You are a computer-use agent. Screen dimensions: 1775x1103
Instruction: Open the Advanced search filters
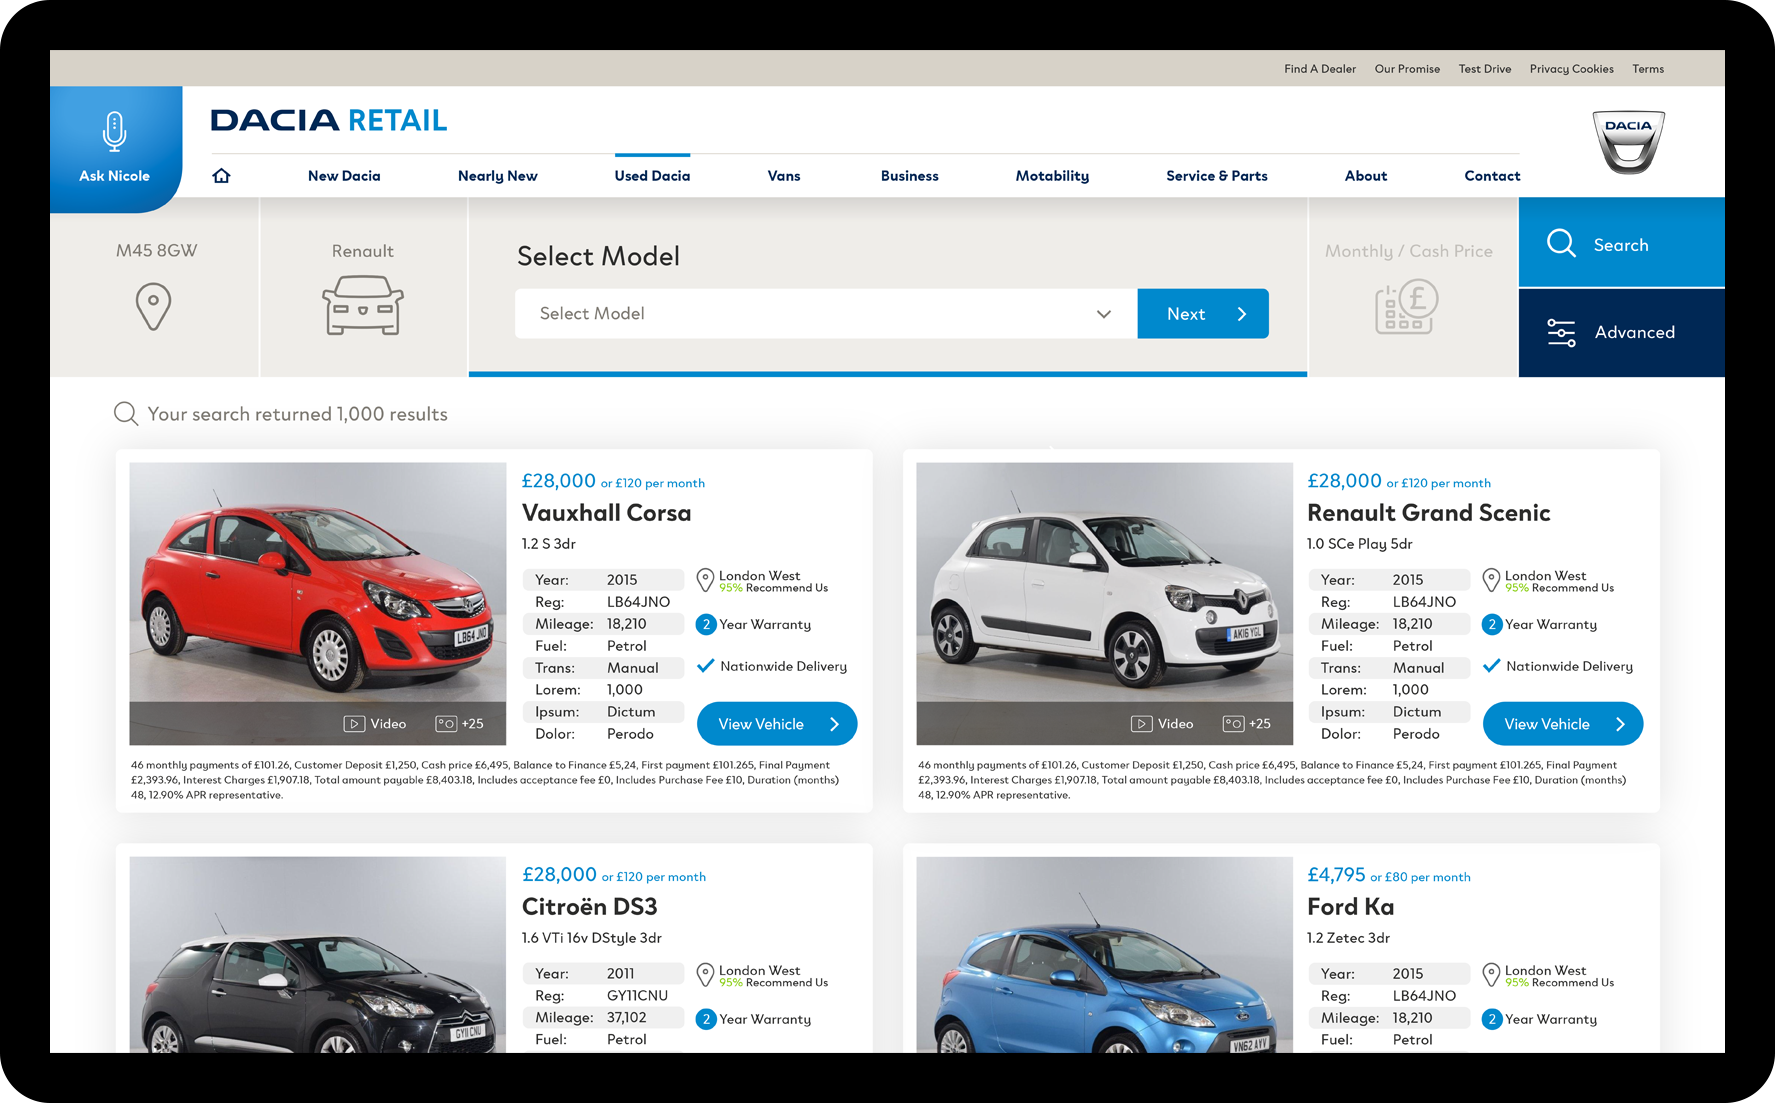pos(1621,333)
